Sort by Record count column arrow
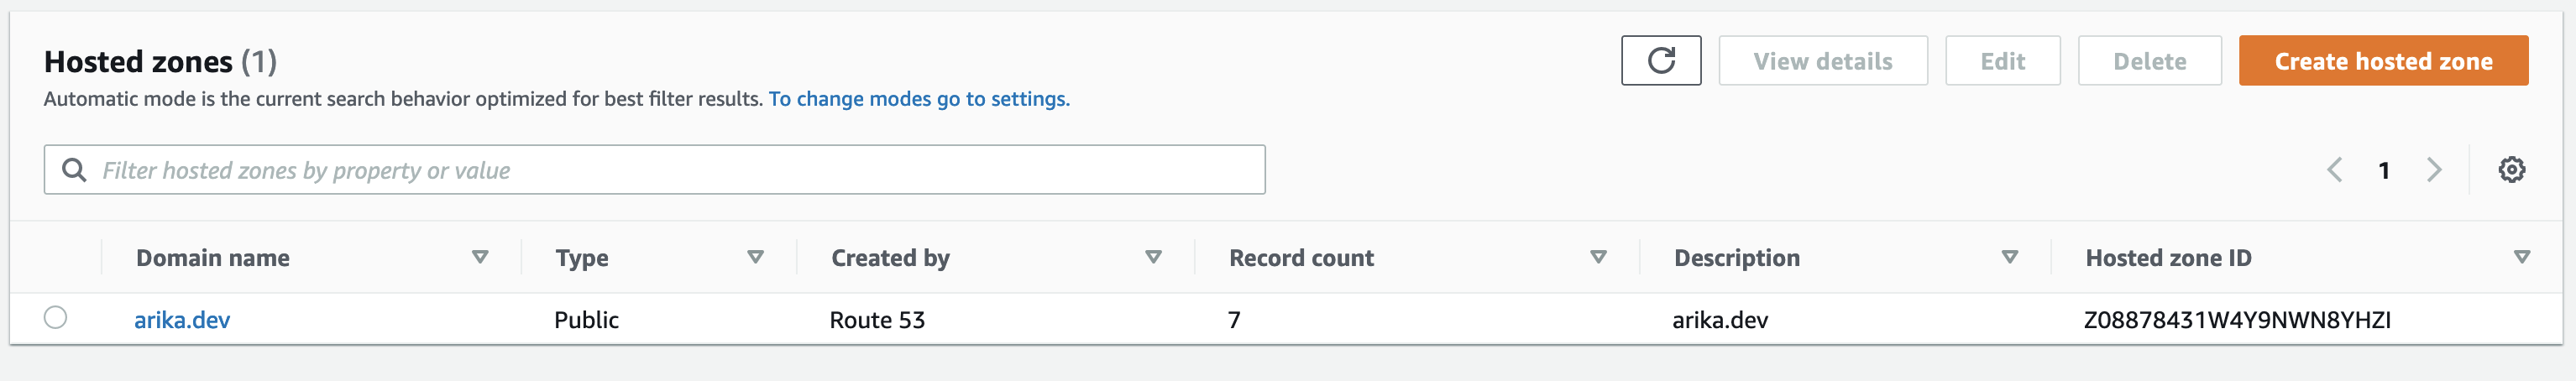Viewport: 2576px width, 381px height. (1598, 258)
